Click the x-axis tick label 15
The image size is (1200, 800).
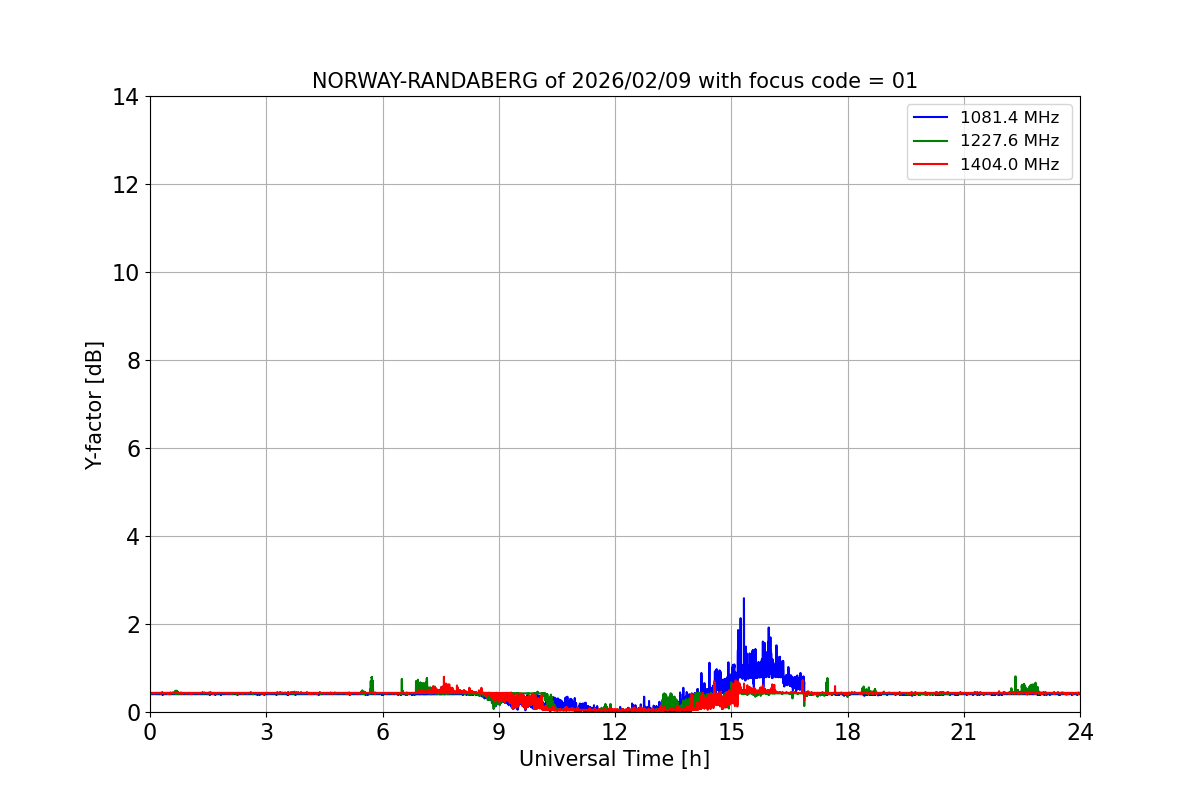[731, 732]
